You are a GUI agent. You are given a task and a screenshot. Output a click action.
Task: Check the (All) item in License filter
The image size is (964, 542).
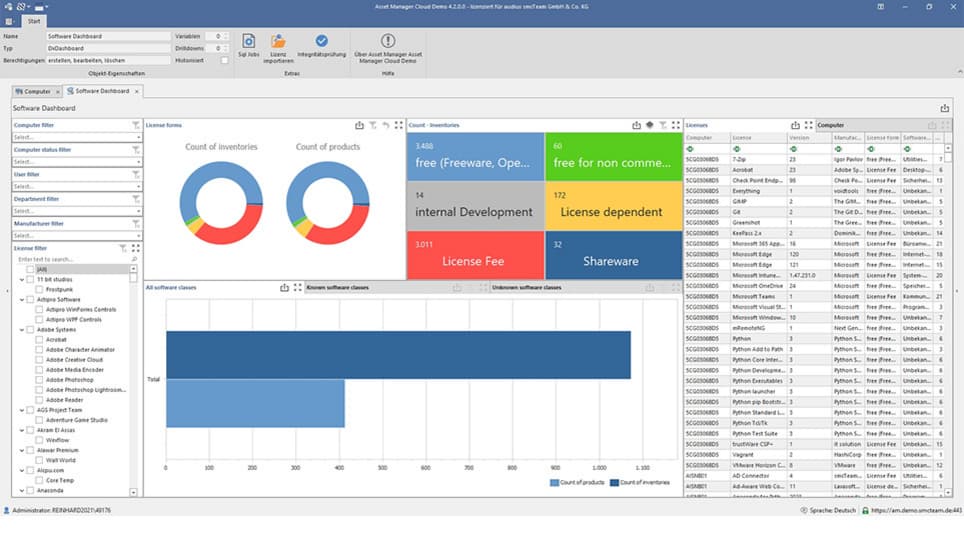tap(30, 269)
